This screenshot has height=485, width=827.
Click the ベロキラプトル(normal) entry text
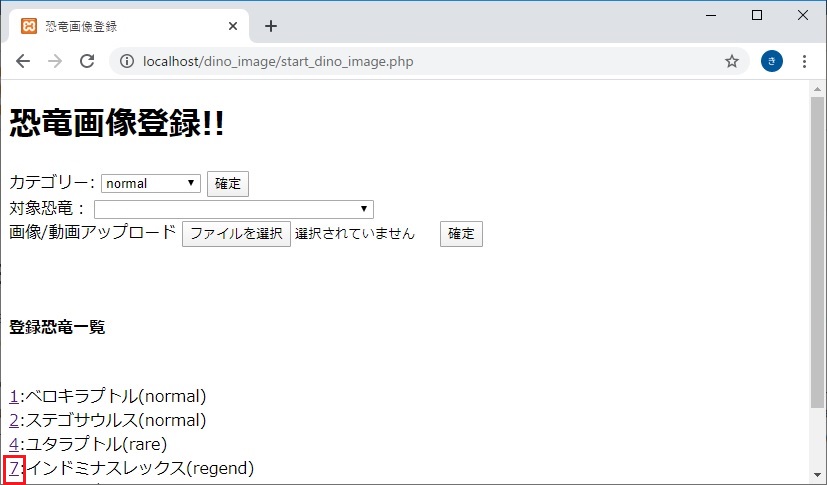[x=116, y=396]
